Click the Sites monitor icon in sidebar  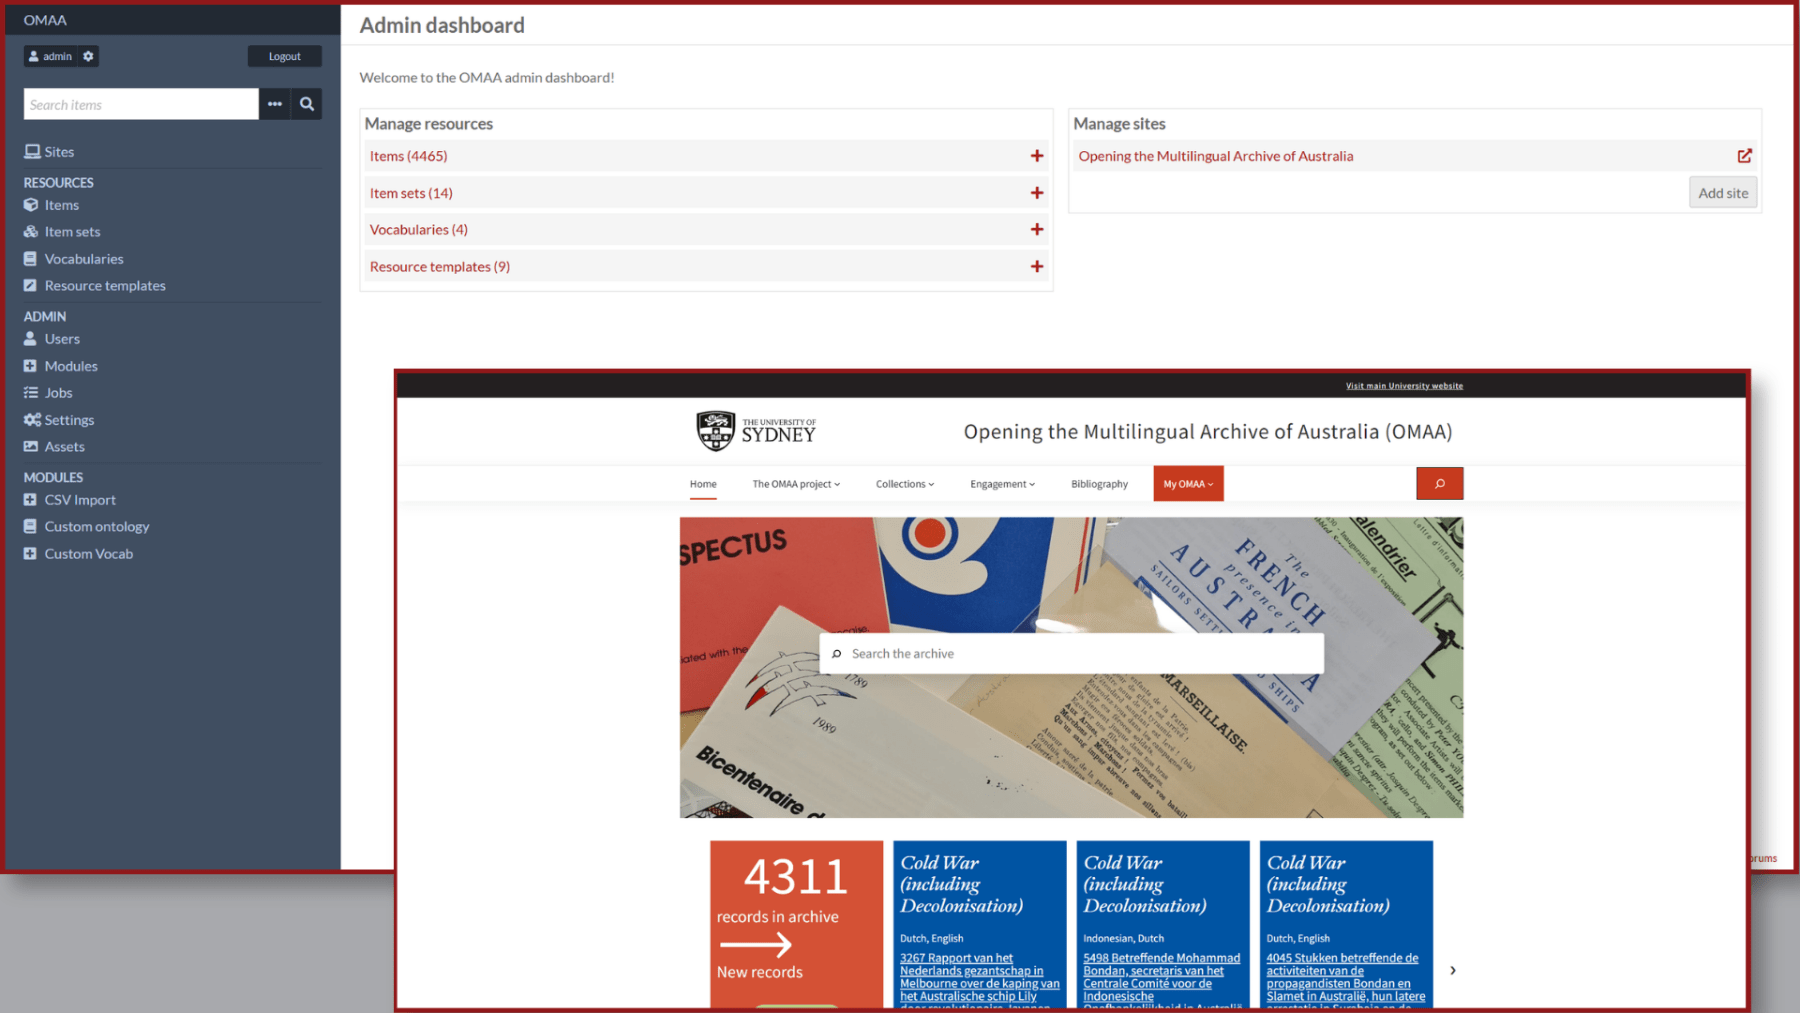click(32, 152)
